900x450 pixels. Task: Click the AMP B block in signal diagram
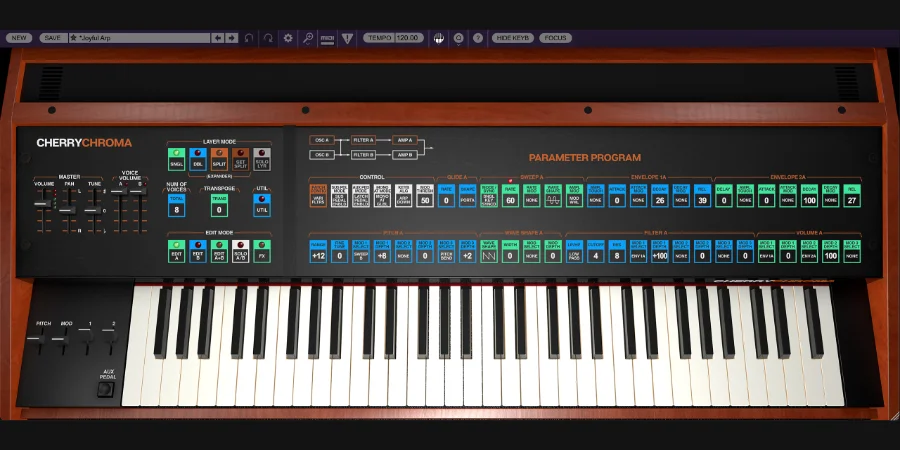(405, 155)
